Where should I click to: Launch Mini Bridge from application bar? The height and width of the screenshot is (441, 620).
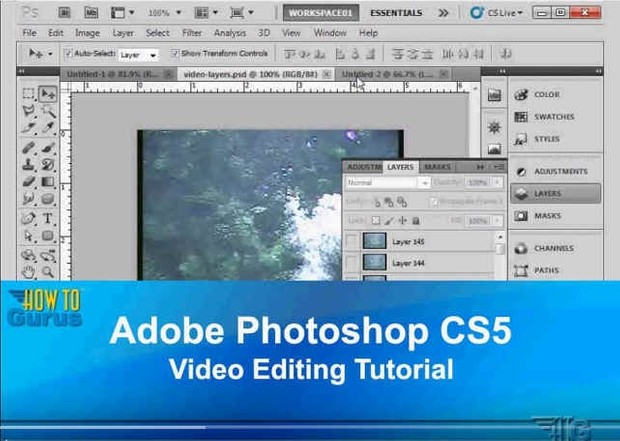point(91,13)
